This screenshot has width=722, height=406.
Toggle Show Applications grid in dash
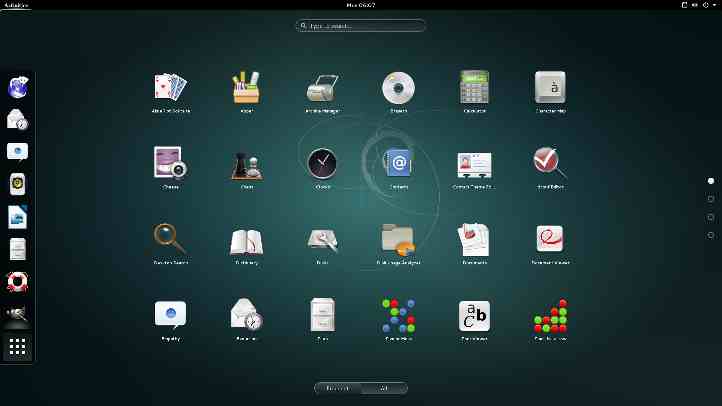tap(18, 347)
